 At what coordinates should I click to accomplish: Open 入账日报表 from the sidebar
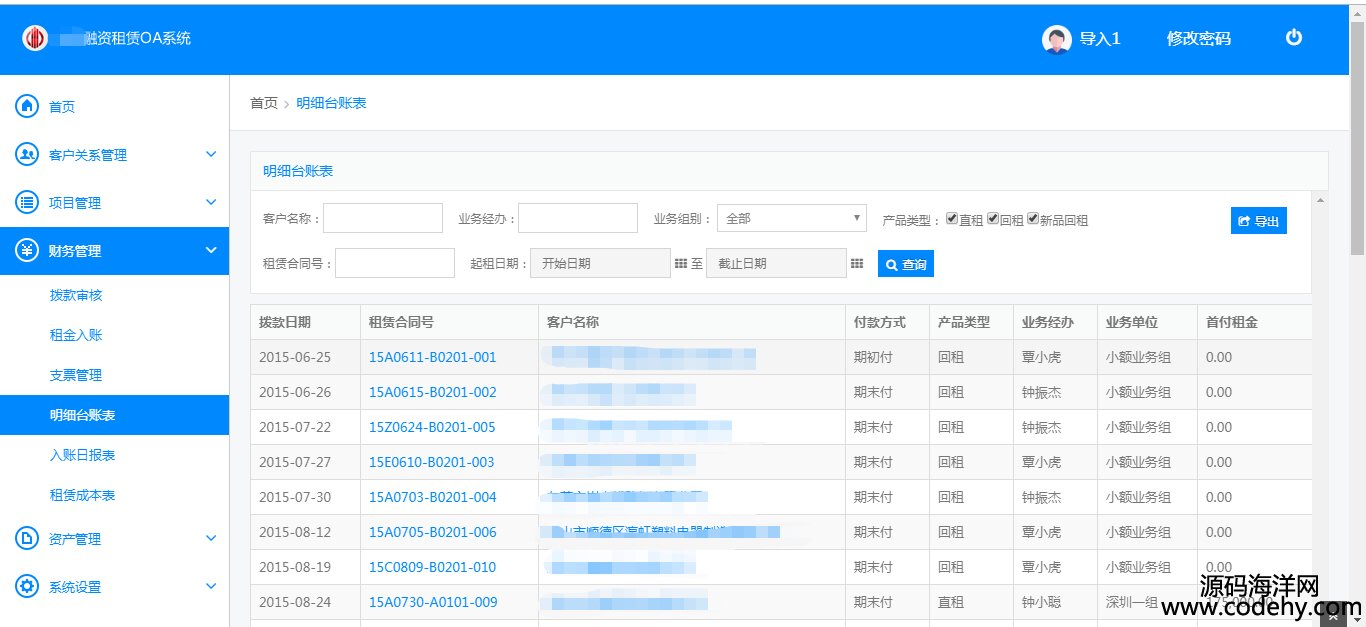82,455
